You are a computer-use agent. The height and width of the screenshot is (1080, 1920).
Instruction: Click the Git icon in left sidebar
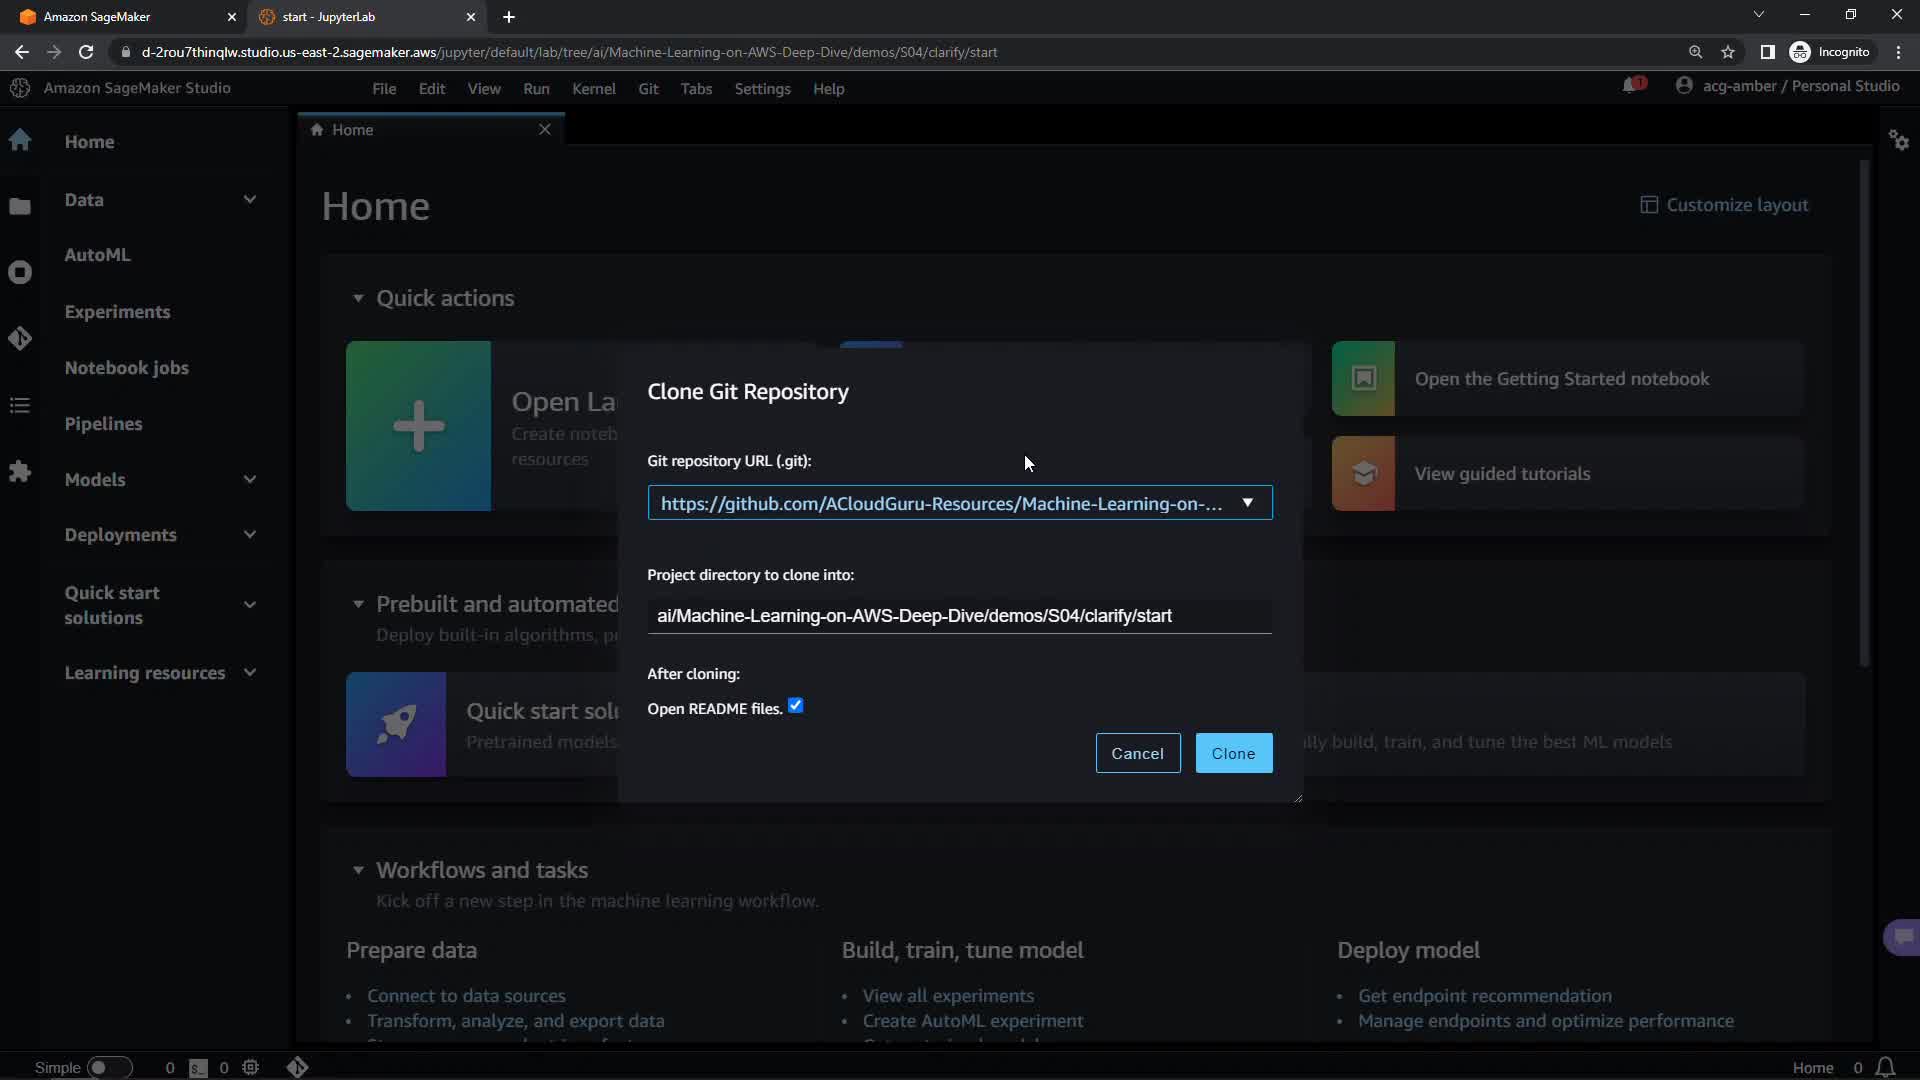[x=20, y=339]
